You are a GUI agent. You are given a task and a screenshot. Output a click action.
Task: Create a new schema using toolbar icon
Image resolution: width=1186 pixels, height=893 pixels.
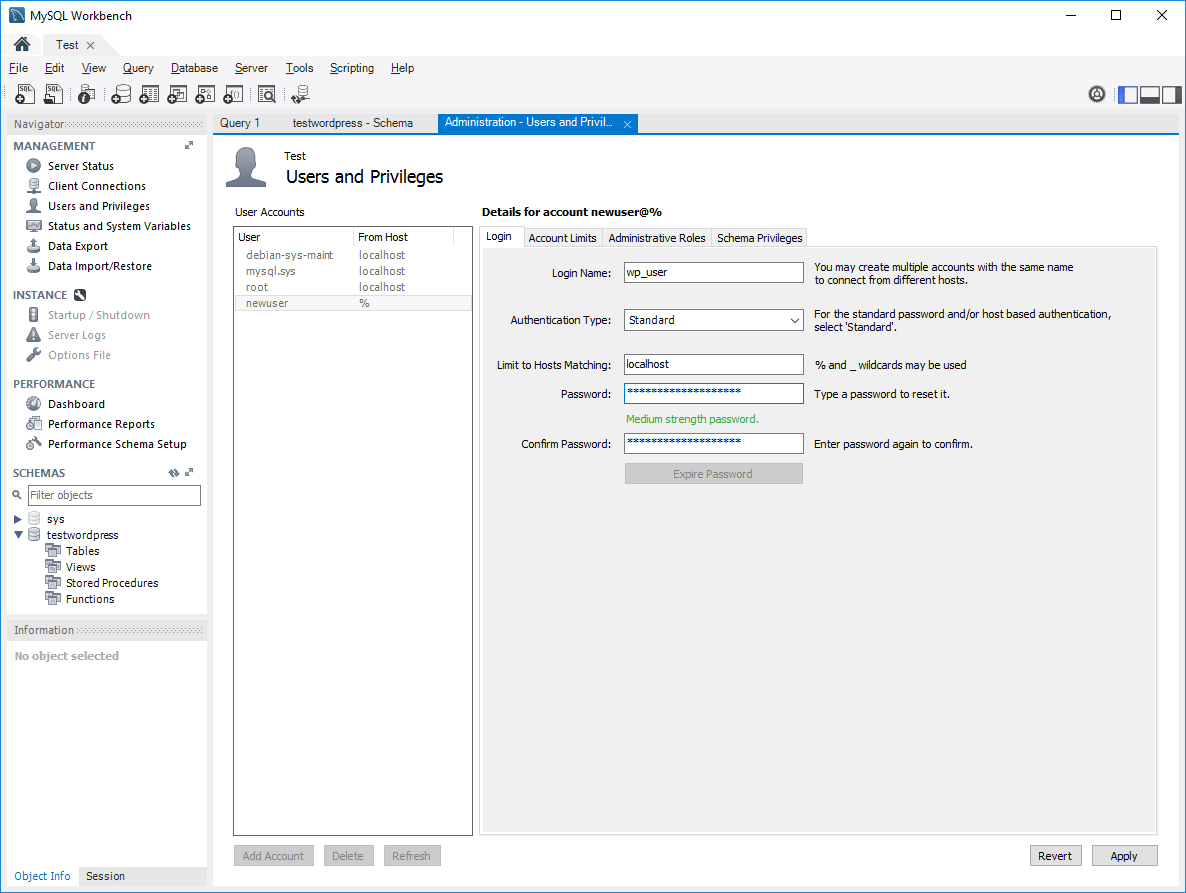pos(121,94)
